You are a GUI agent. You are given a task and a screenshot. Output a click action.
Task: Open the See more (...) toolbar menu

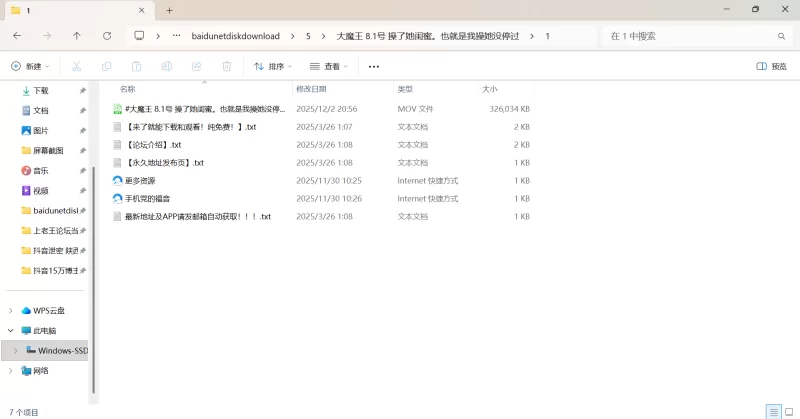374,67
